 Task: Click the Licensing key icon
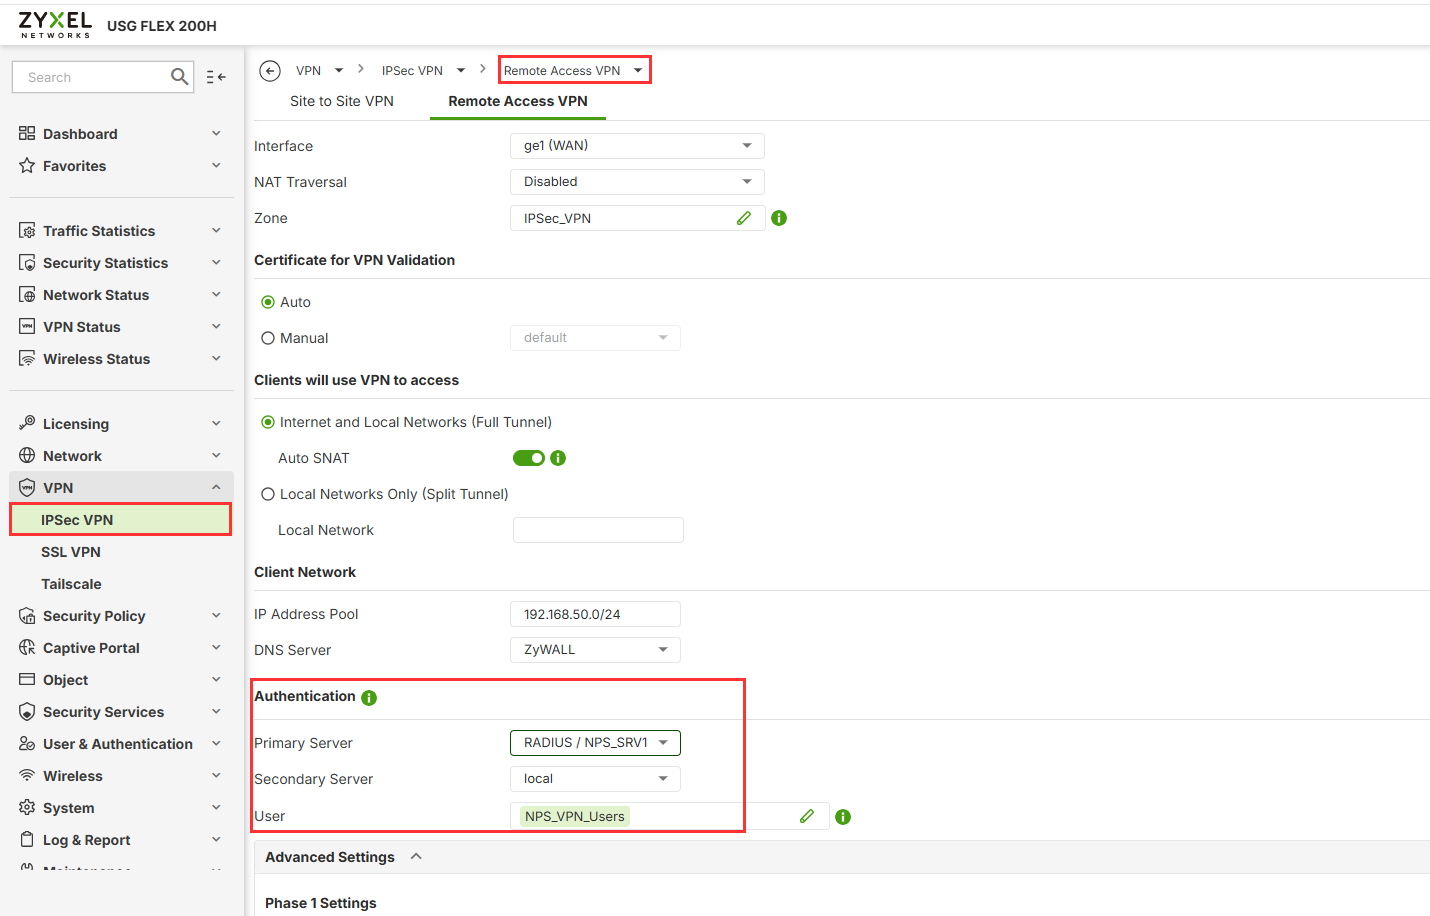27,424
